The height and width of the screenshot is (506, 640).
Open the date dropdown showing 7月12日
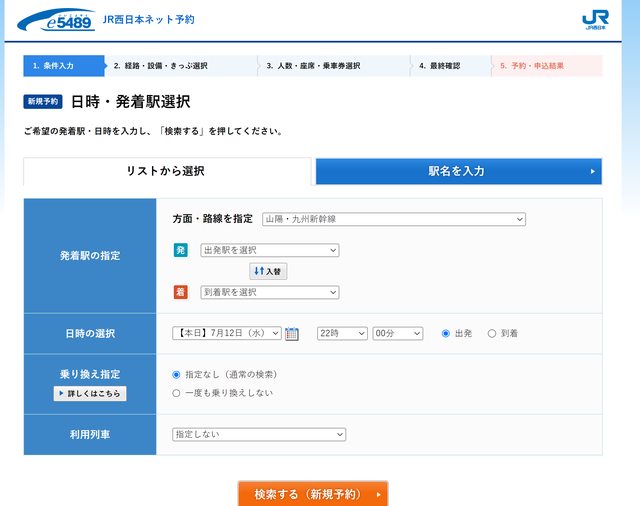coord(226,333)
